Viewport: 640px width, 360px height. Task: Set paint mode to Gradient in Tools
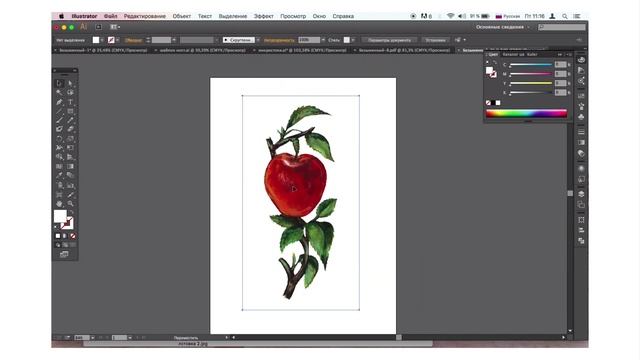click(65, 236)
